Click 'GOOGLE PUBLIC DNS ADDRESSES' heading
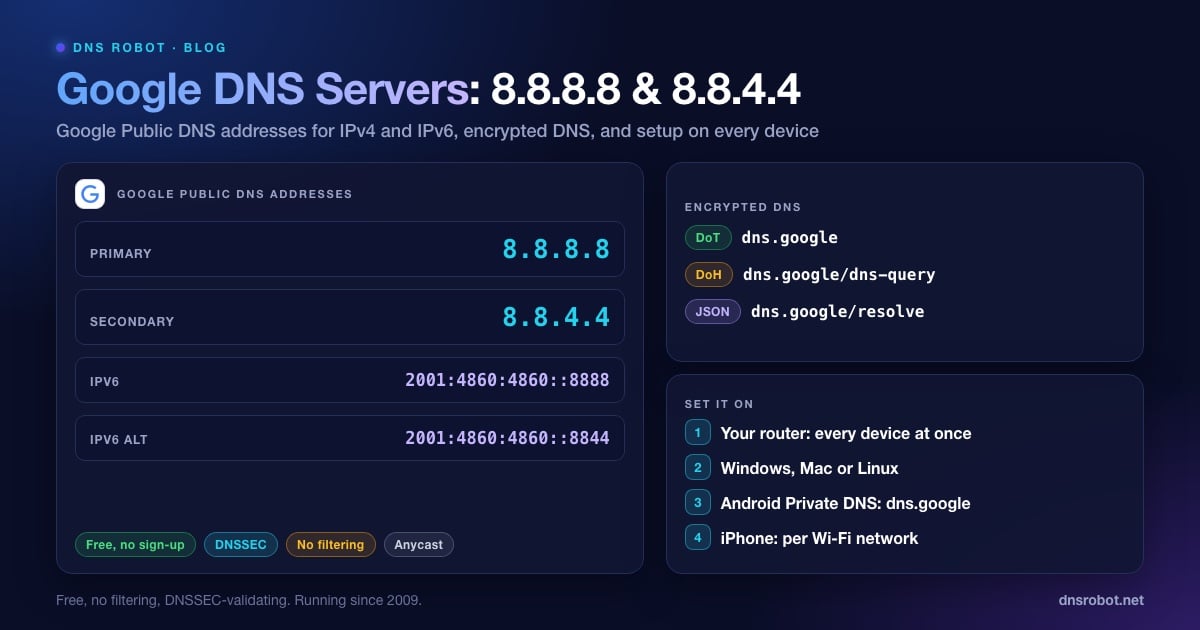 point(235,194)
